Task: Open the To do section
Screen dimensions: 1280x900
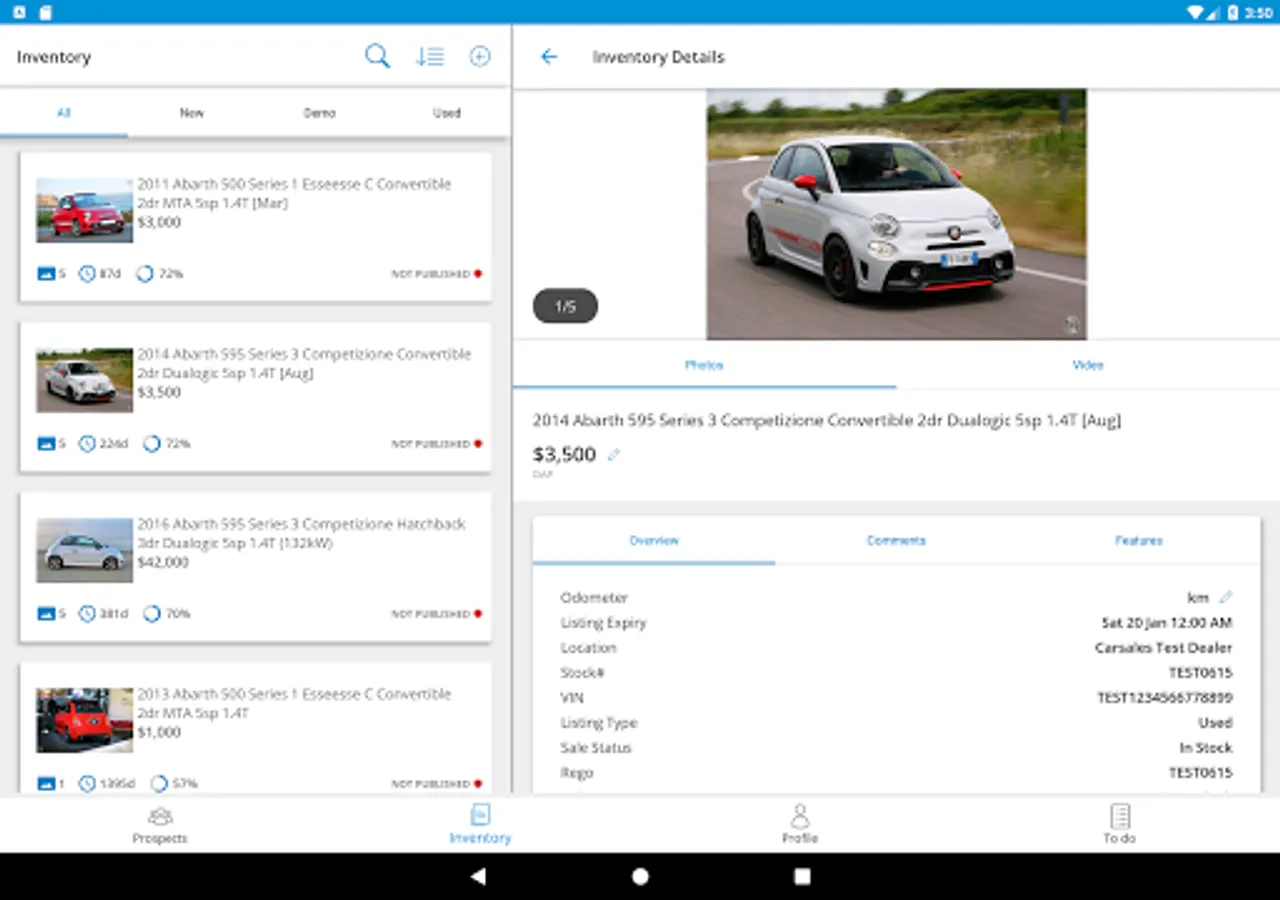Action: tap(1120, 825)
